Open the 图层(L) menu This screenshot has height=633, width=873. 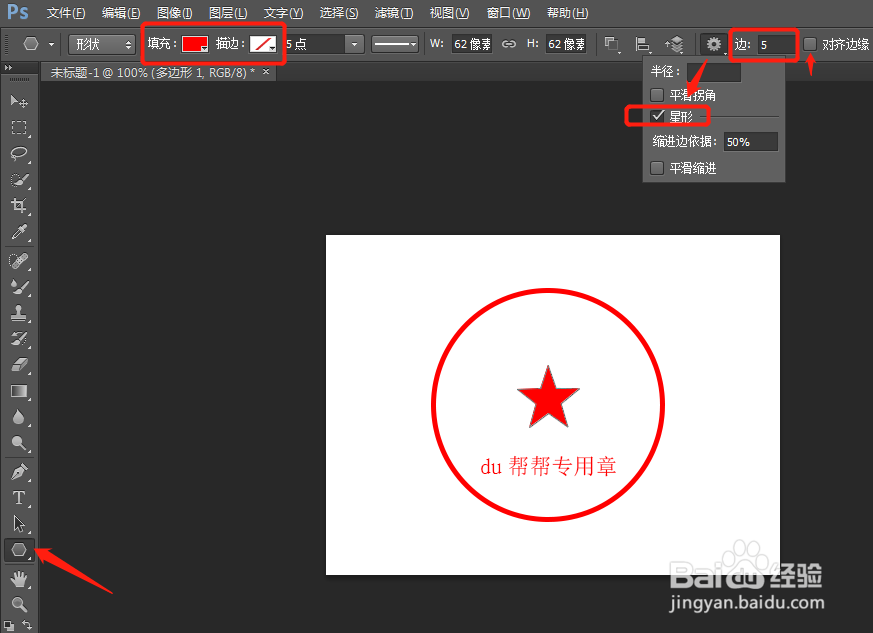tap(228, 13)
